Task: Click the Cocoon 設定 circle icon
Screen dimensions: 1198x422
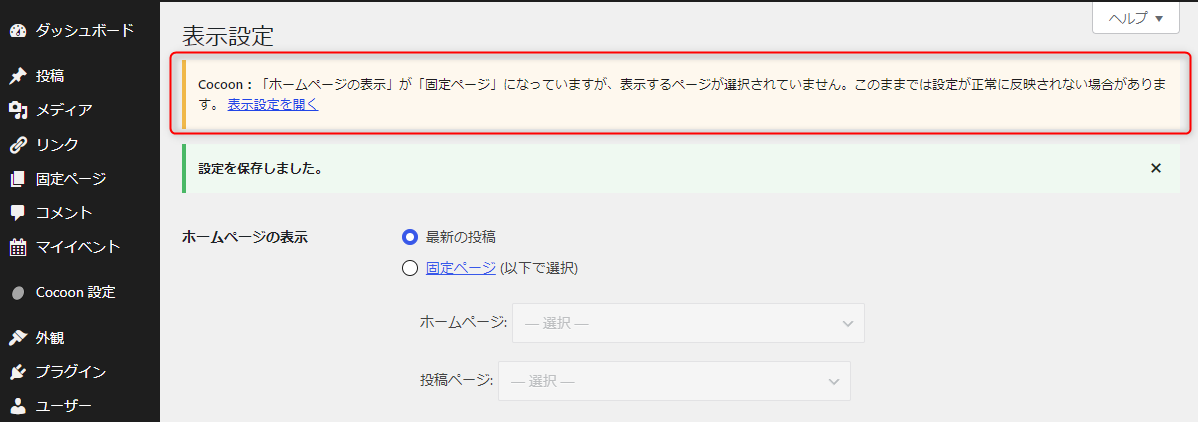Action: pos(17,293)
